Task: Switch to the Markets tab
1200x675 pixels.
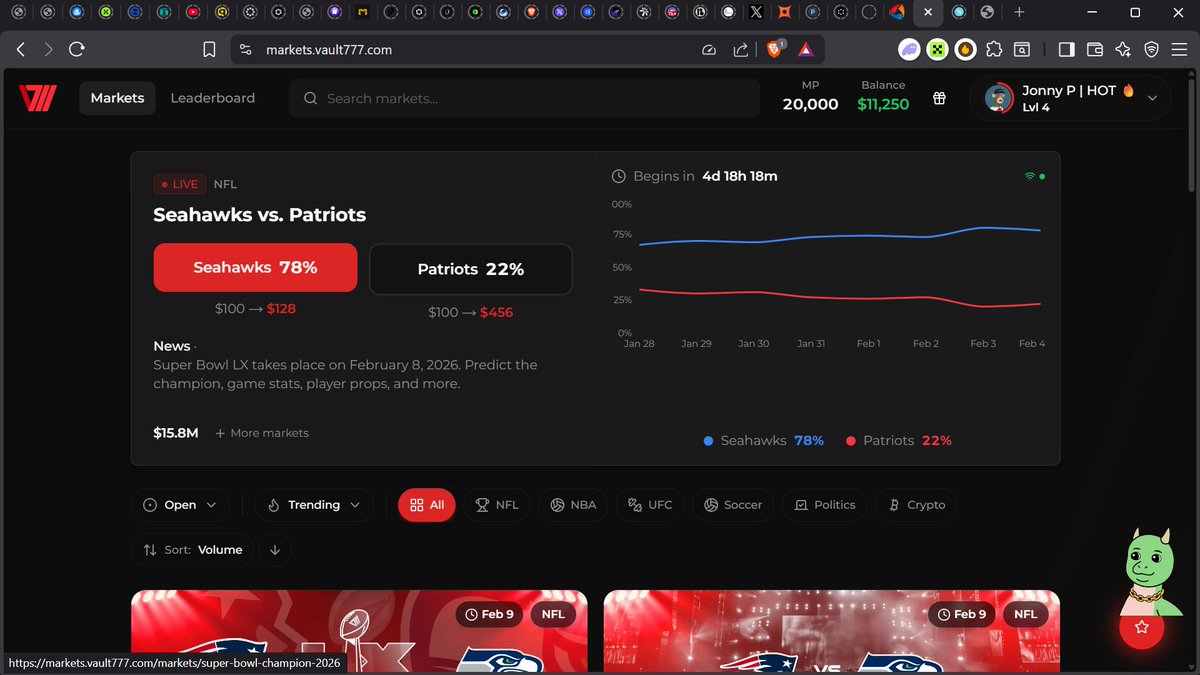Action: click(117, 98)
